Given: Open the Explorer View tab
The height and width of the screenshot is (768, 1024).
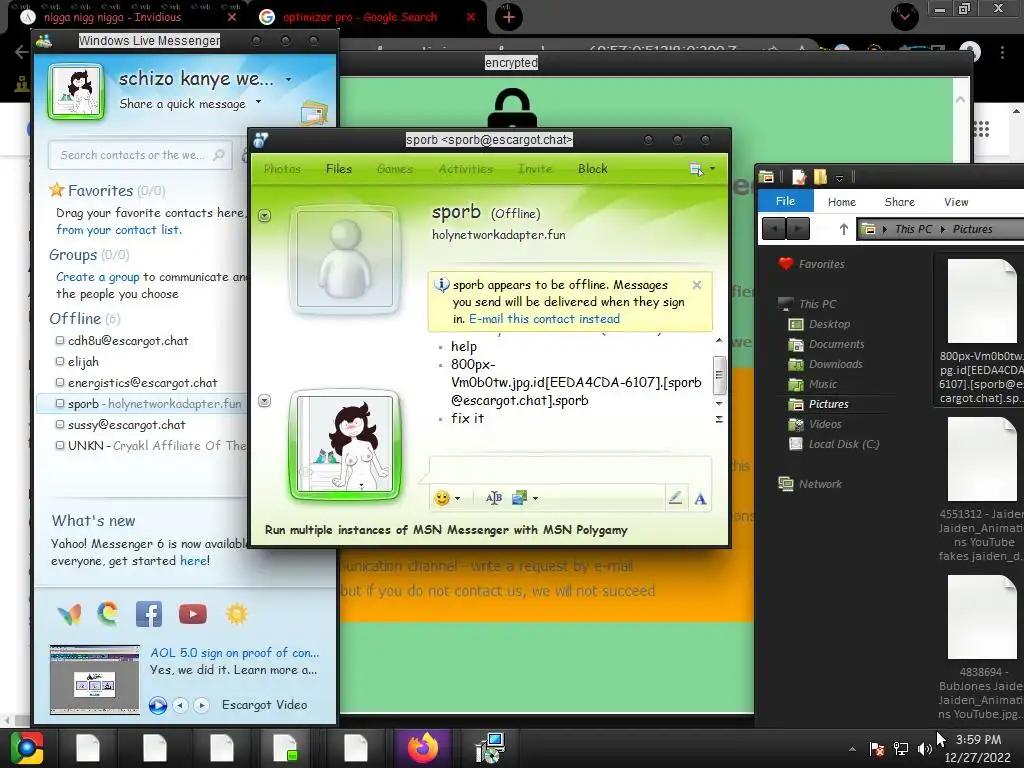Looking at the screenshot, I should 956,202.
